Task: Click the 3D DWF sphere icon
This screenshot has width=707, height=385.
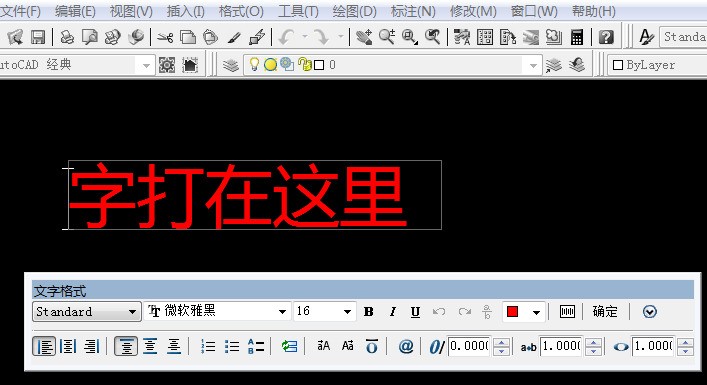Action: pos(136,37)
